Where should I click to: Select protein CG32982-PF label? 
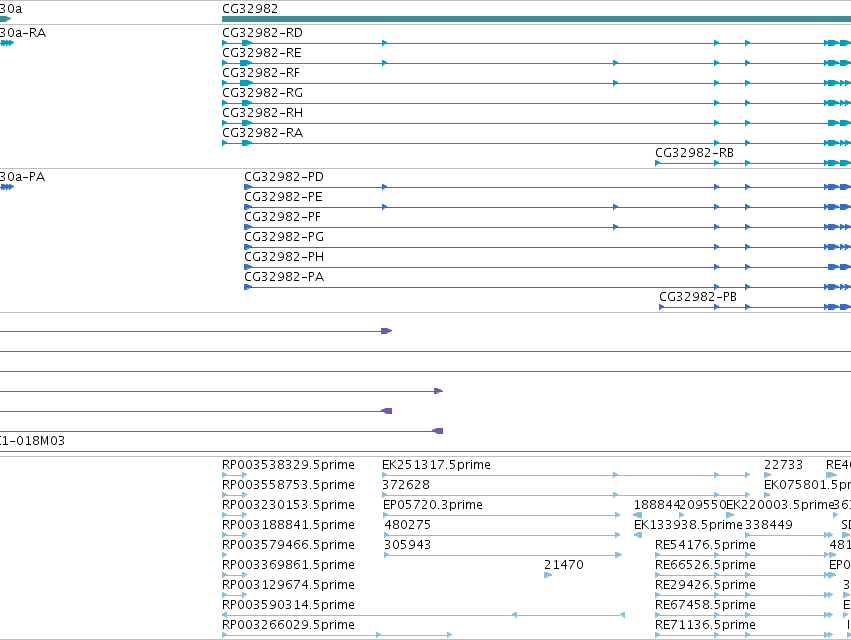pos(283,217)
